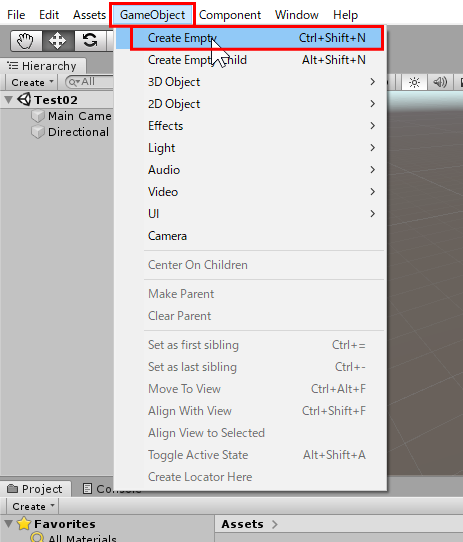
Task: Select the Move tool icon
Action: (x=57, y=41)
